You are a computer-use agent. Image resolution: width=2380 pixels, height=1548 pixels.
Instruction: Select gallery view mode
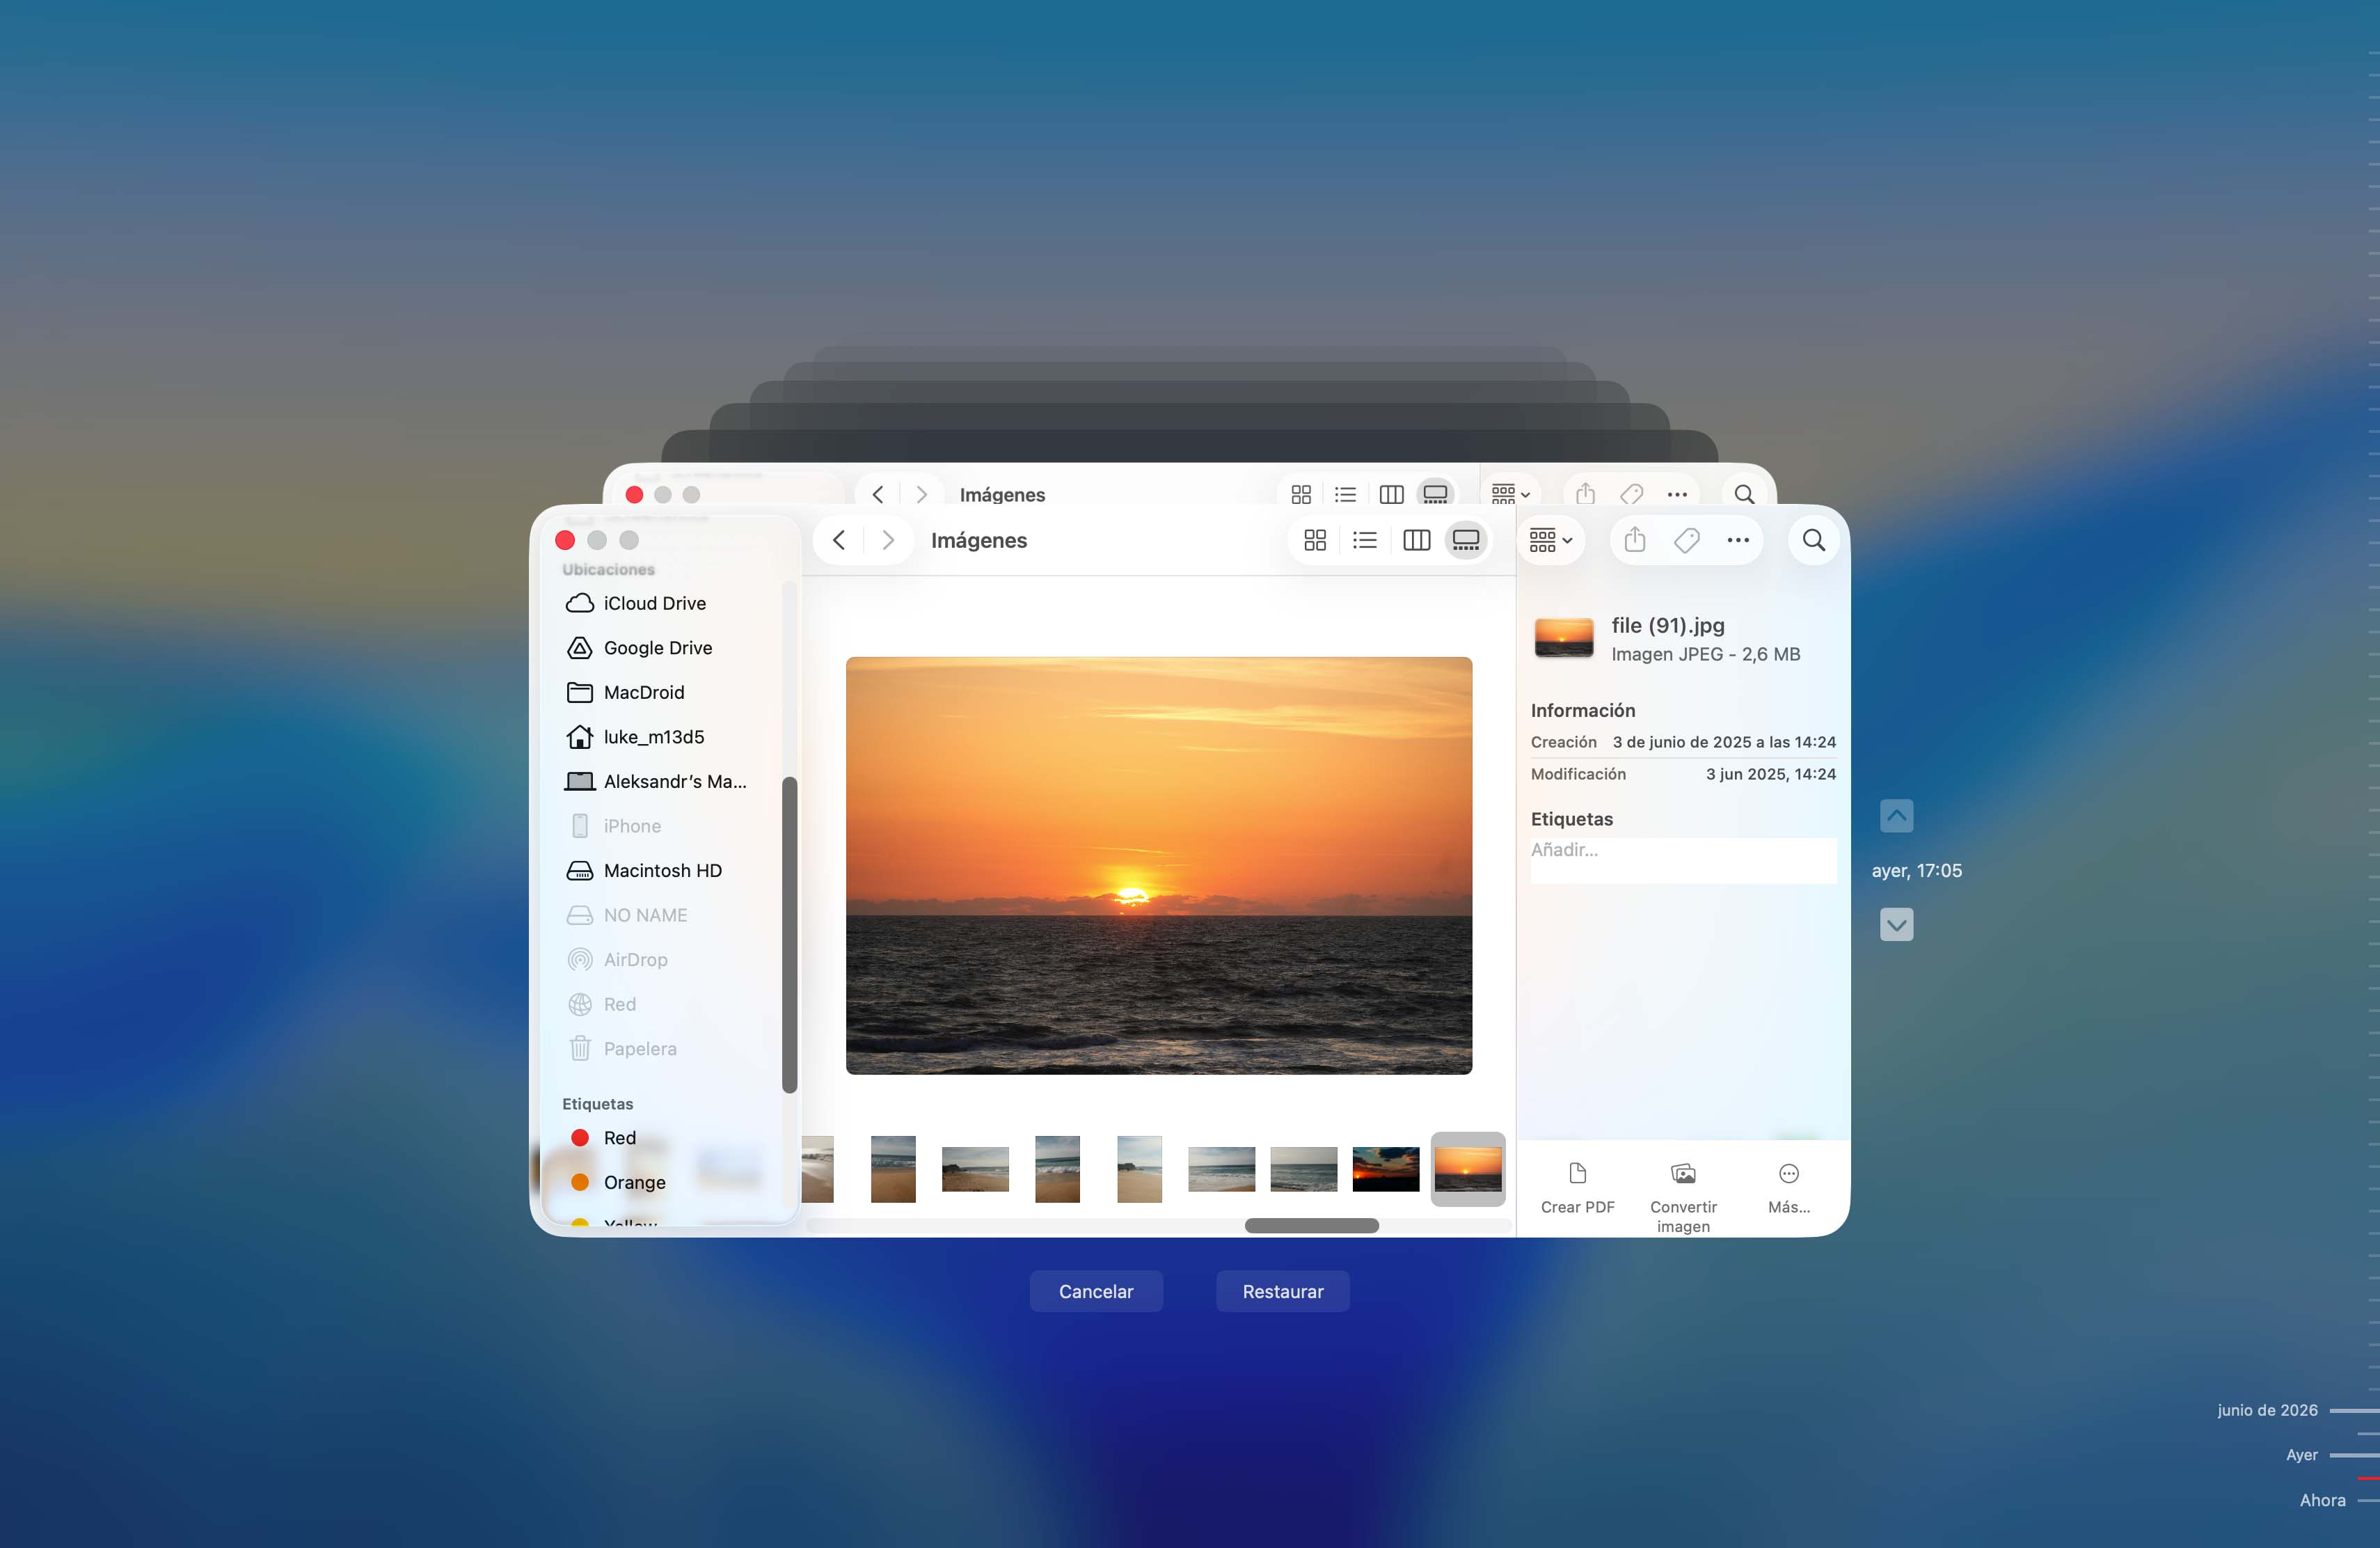1466,540
